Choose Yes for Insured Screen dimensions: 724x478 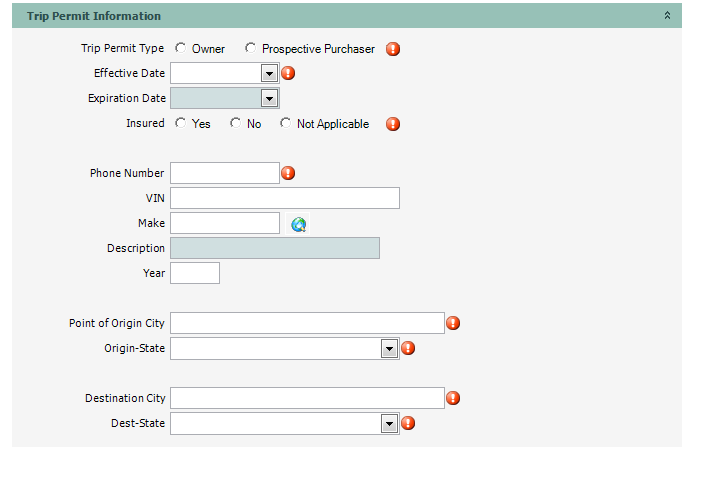pos(180,123)
